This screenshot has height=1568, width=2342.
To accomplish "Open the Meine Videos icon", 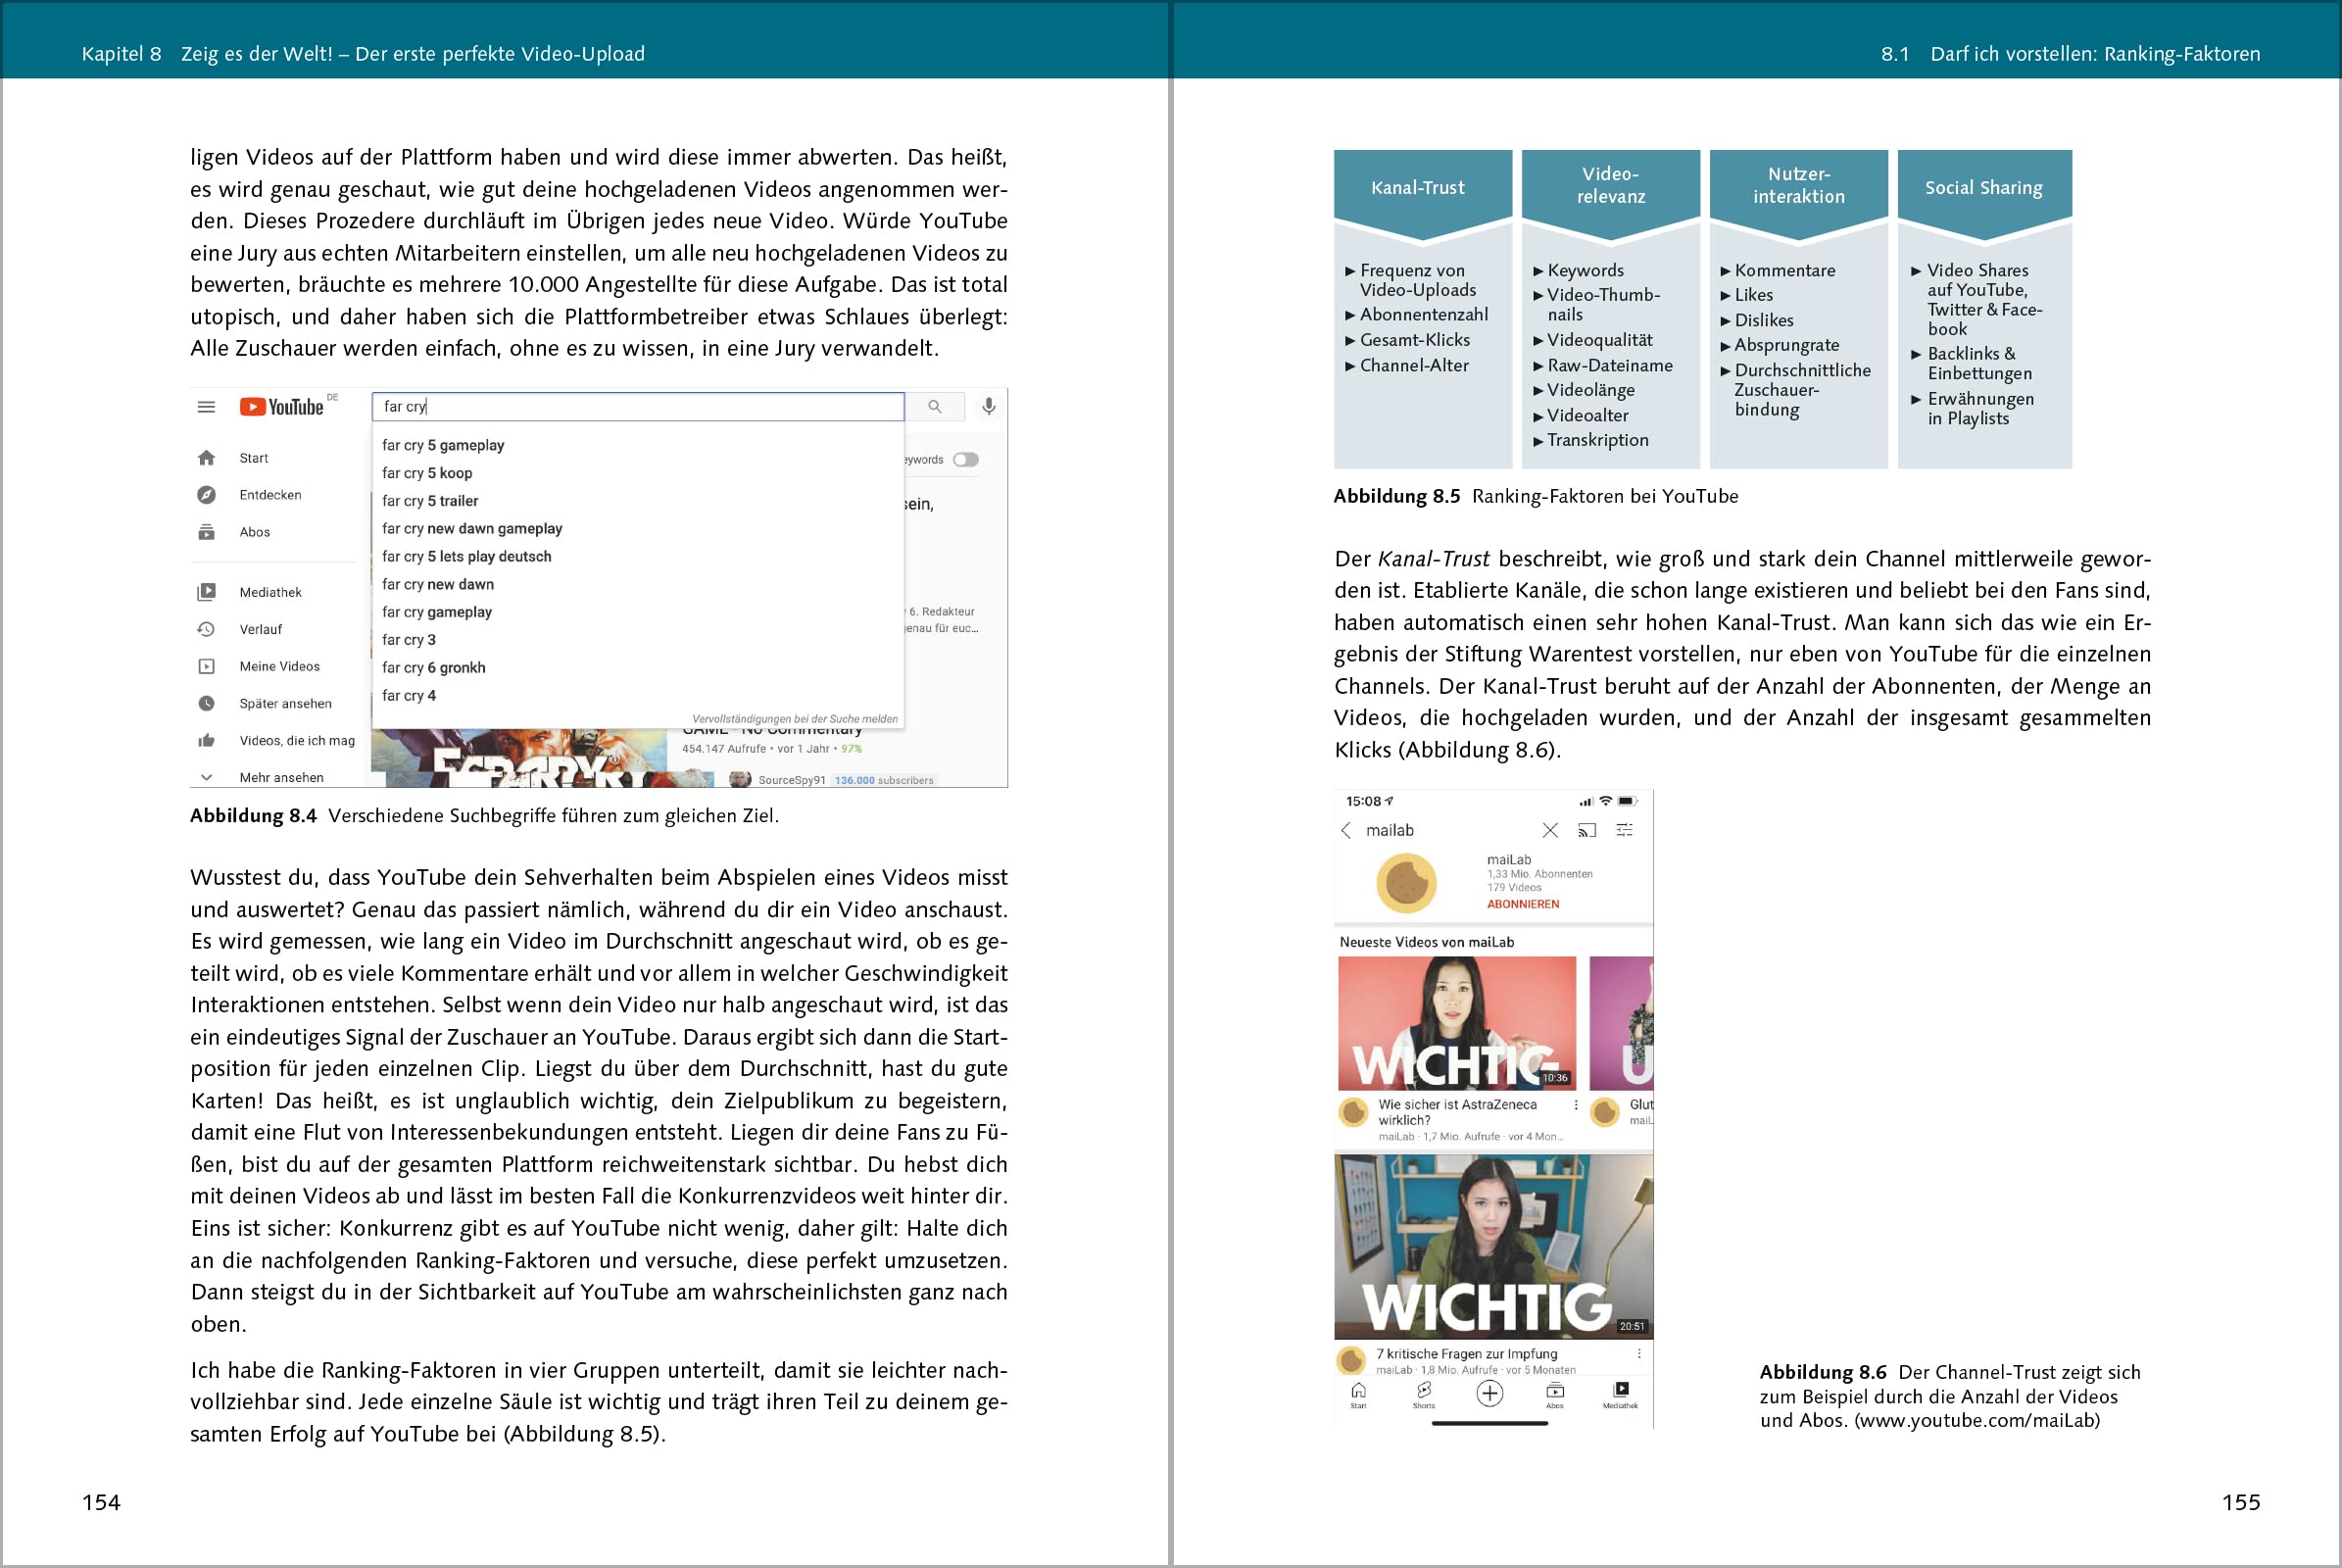I will click(206, 666).
